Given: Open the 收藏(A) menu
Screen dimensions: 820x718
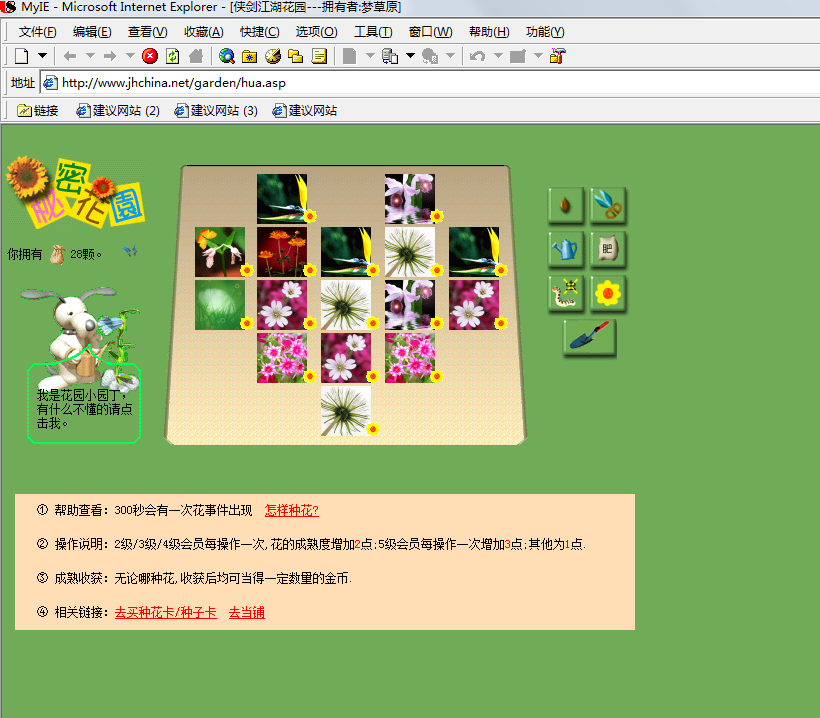Looking at the screenshot, I should (x=203, y=32).
